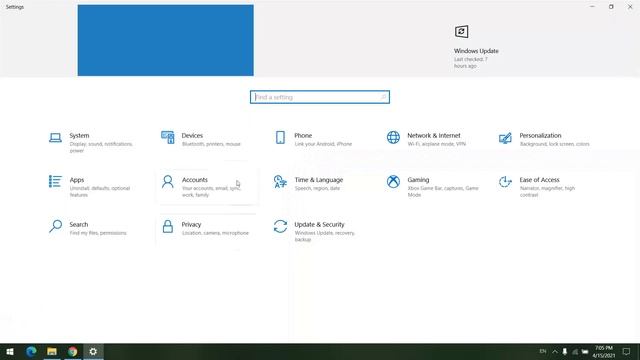Viewport: 640px width, 360px height.
Task: Click the Windows Update label
Action: pos(476,51)
